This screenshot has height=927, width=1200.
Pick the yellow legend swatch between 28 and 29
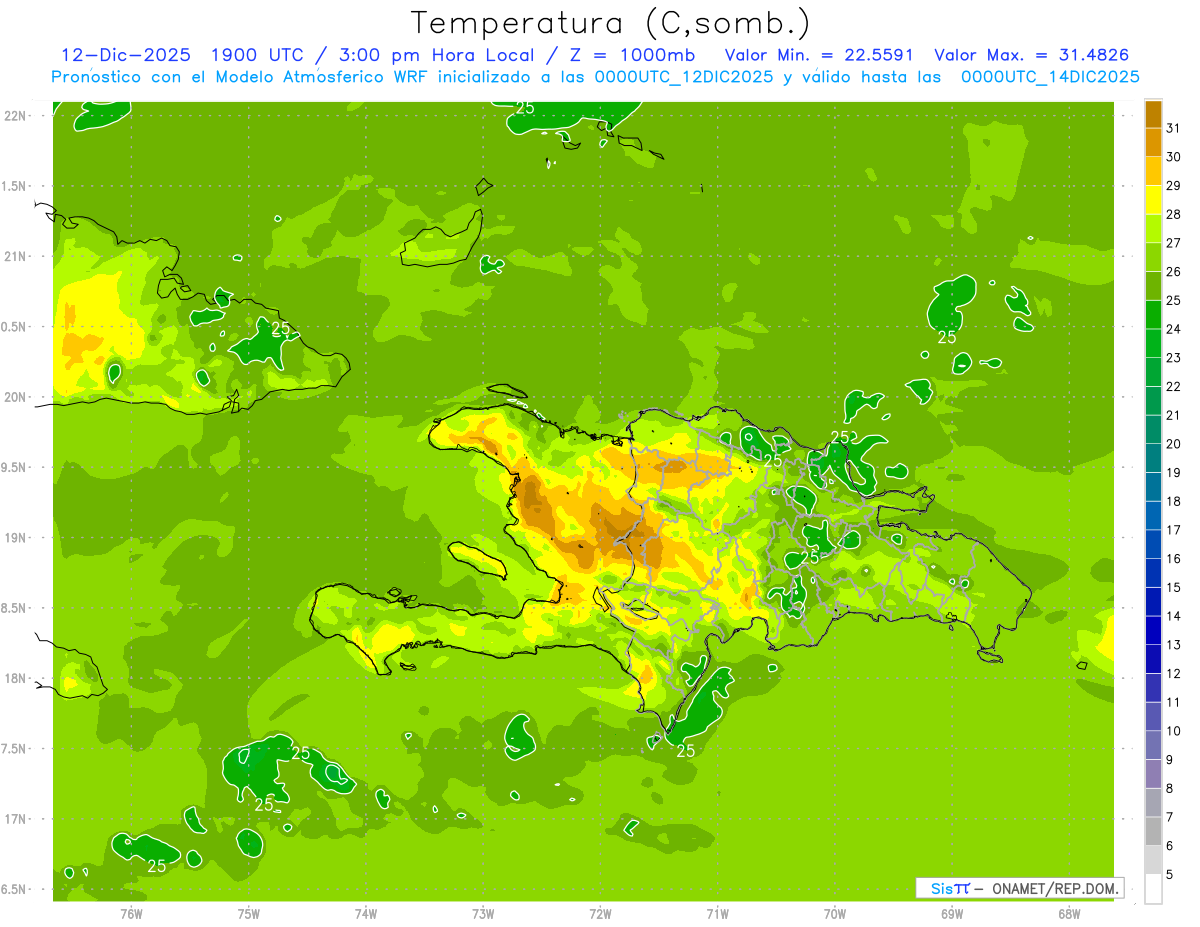pyautogui.click(x=1153, y=200)
